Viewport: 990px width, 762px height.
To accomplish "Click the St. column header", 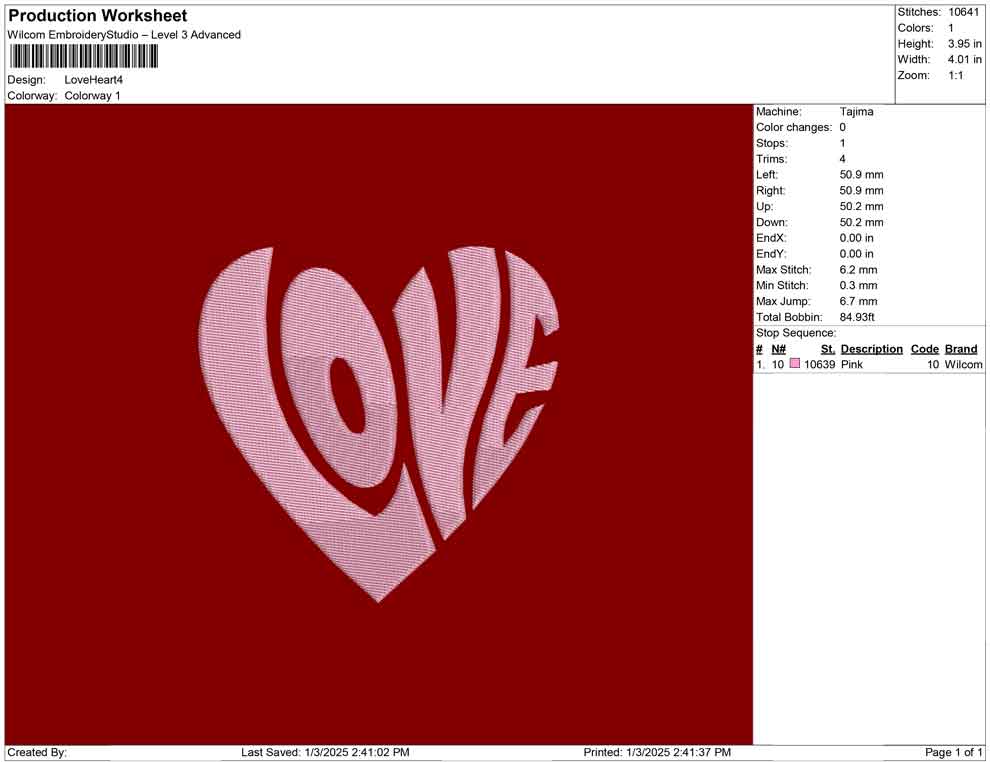I will click(826, 348).
